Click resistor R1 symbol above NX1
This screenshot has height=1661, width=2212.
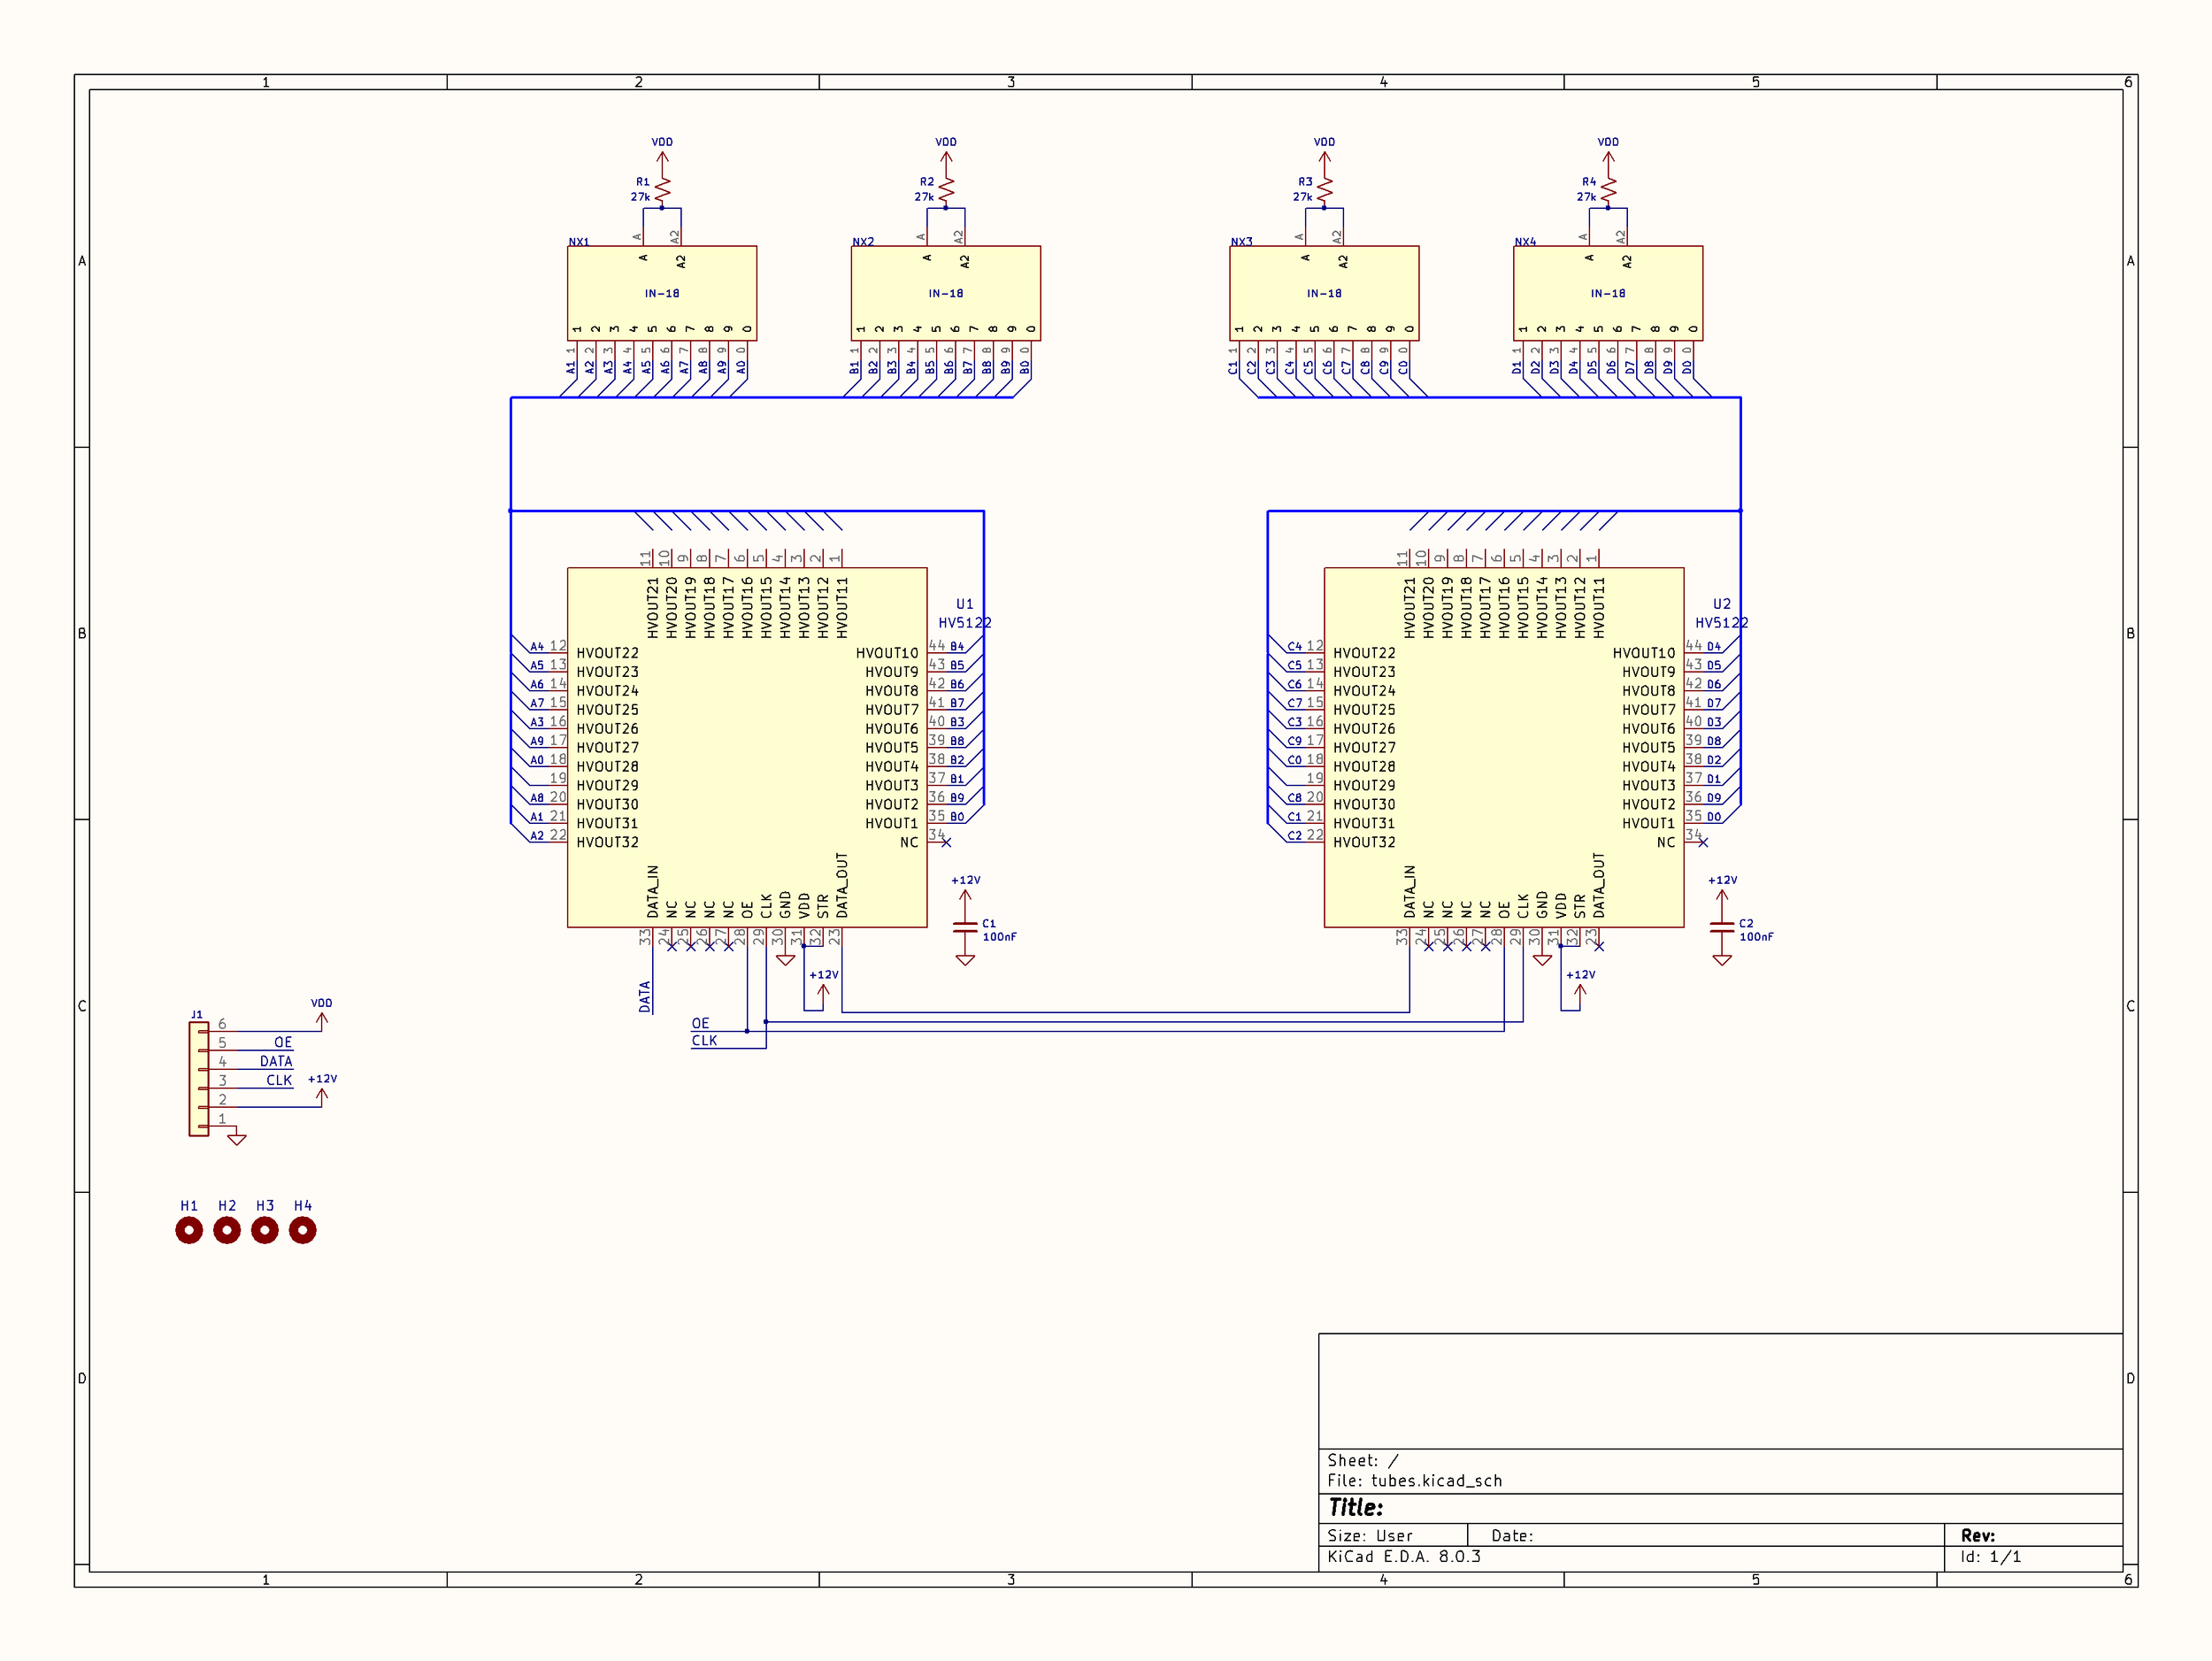point(662,189)
